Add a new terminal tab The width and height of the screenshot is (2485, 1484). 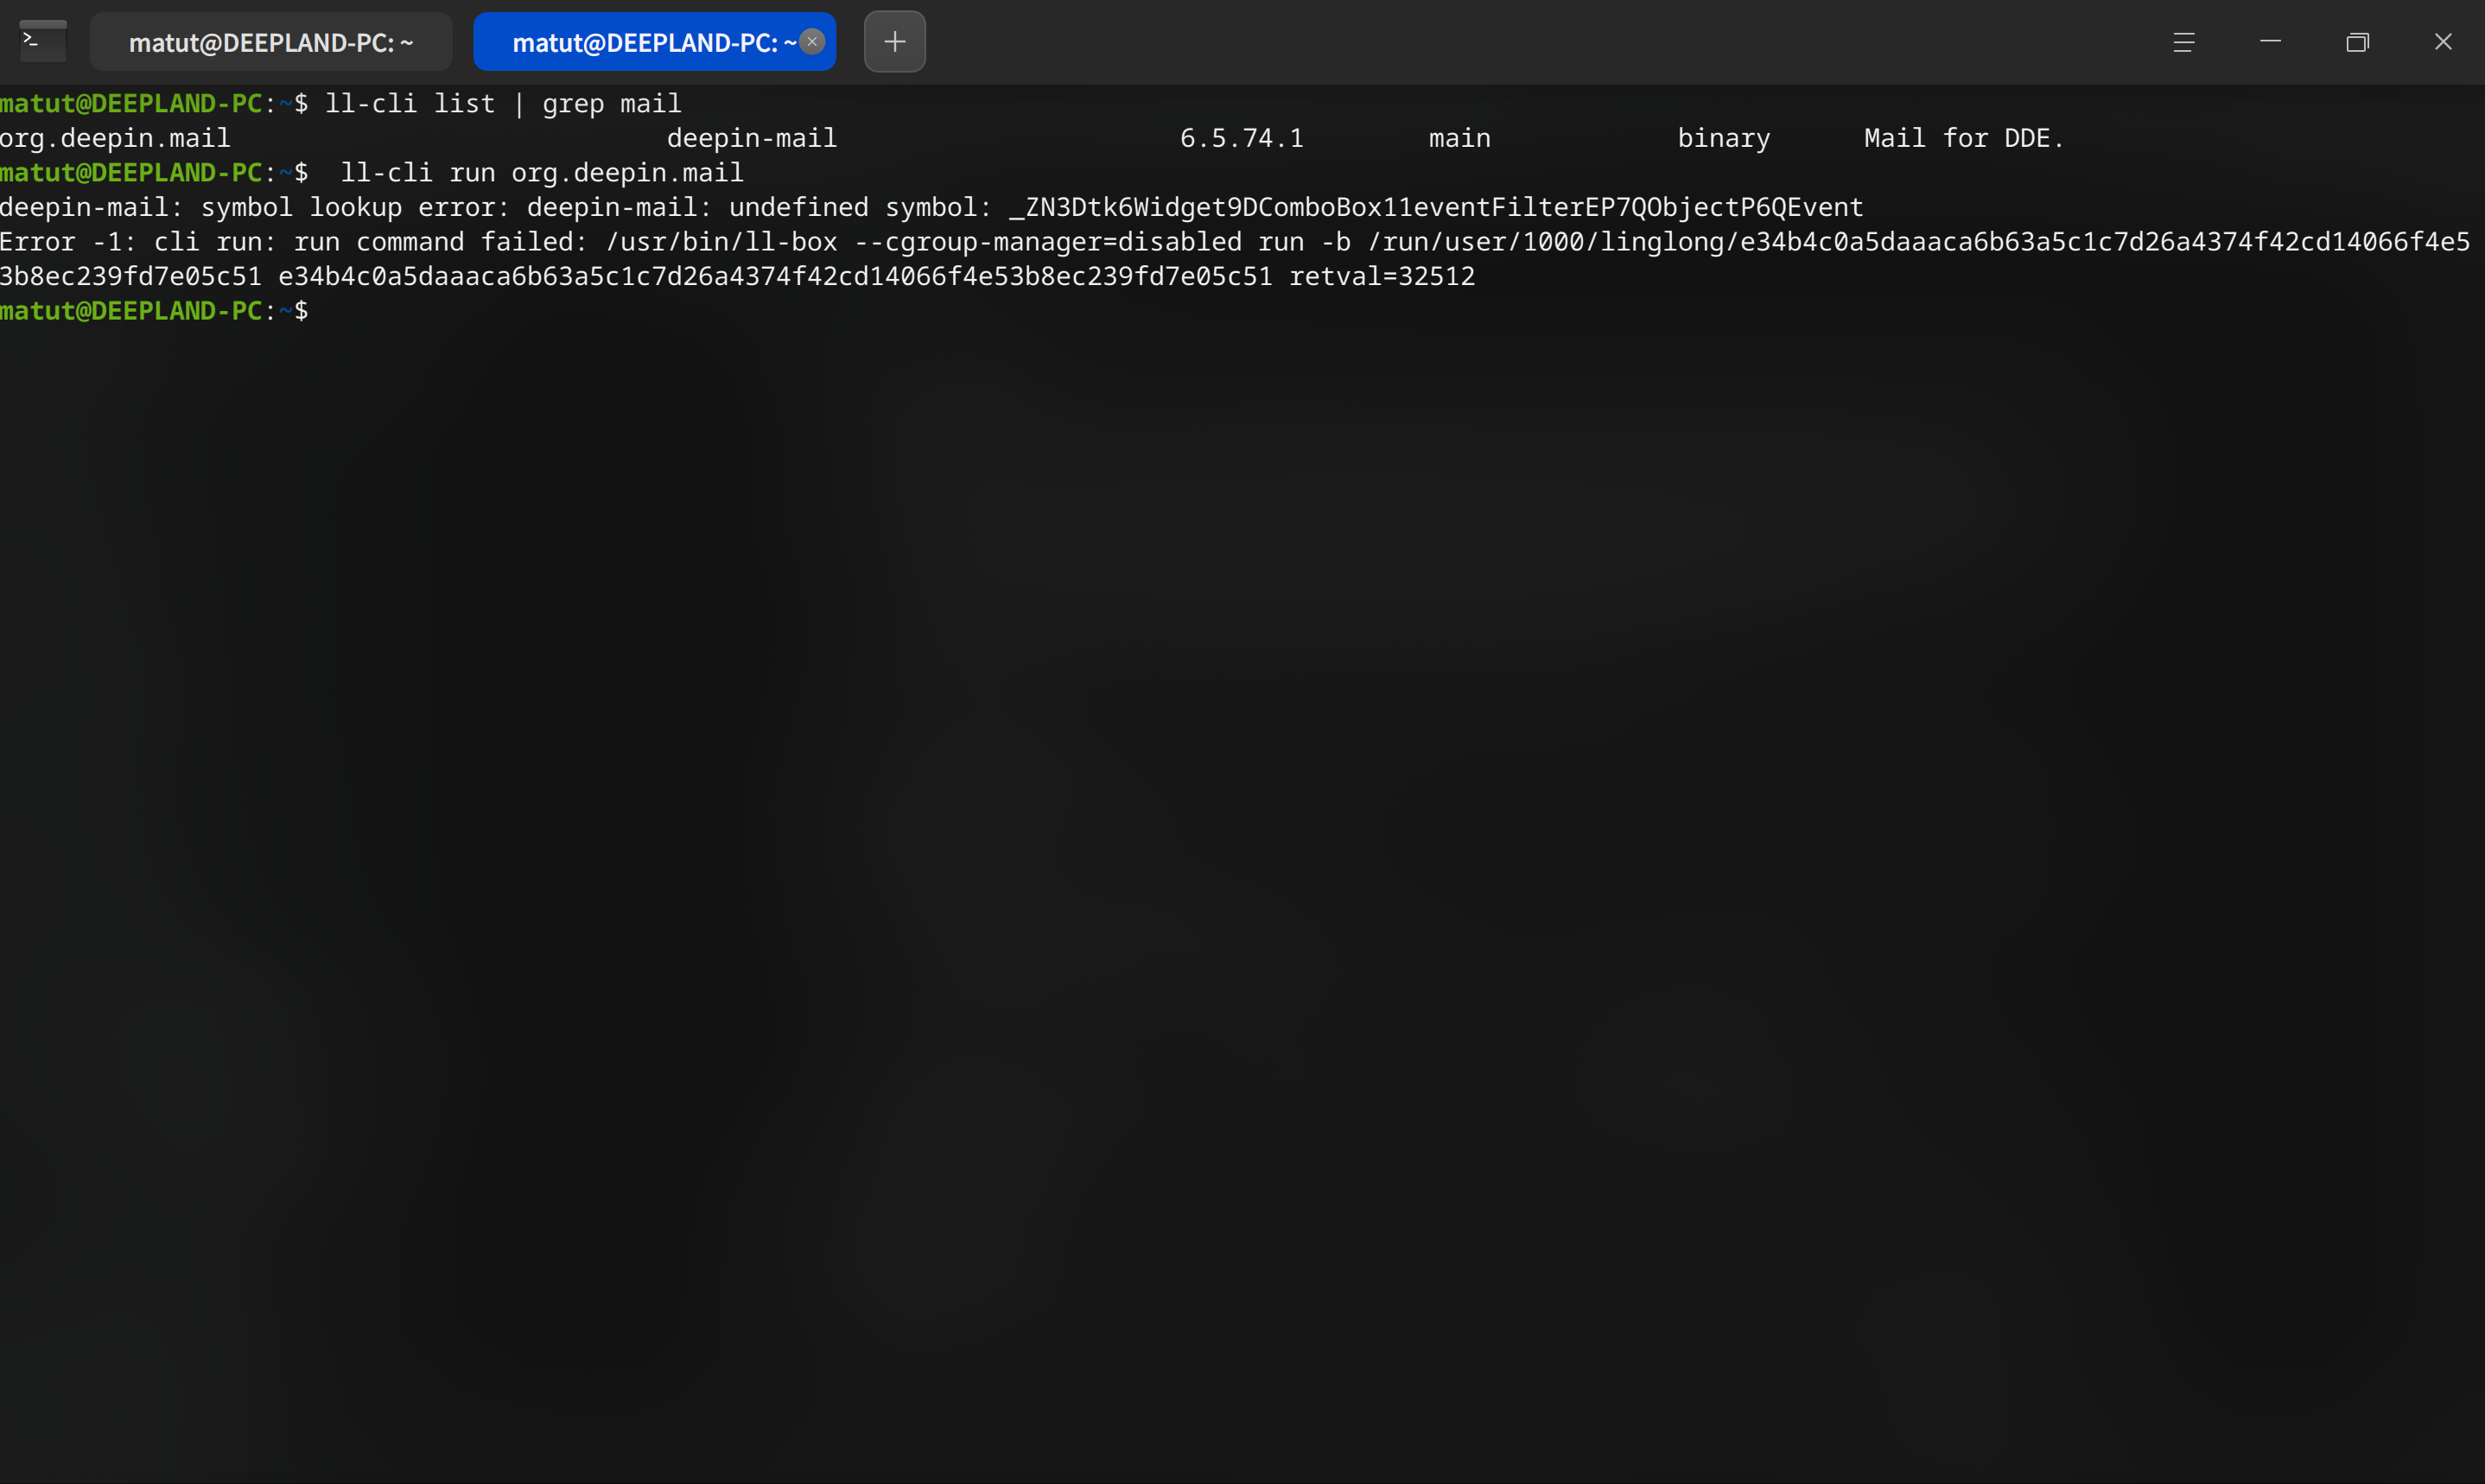coord(895,42)
